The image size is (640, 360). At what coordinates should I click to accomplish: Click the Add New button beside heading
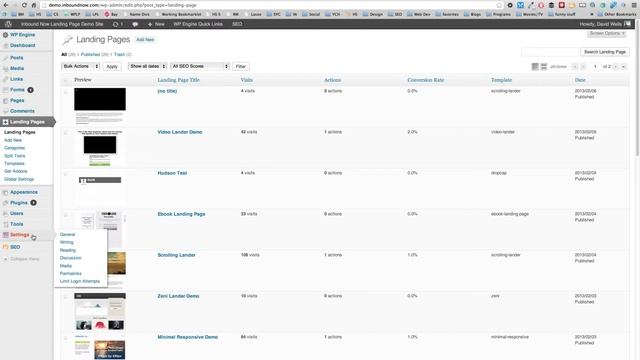(145, 40)
